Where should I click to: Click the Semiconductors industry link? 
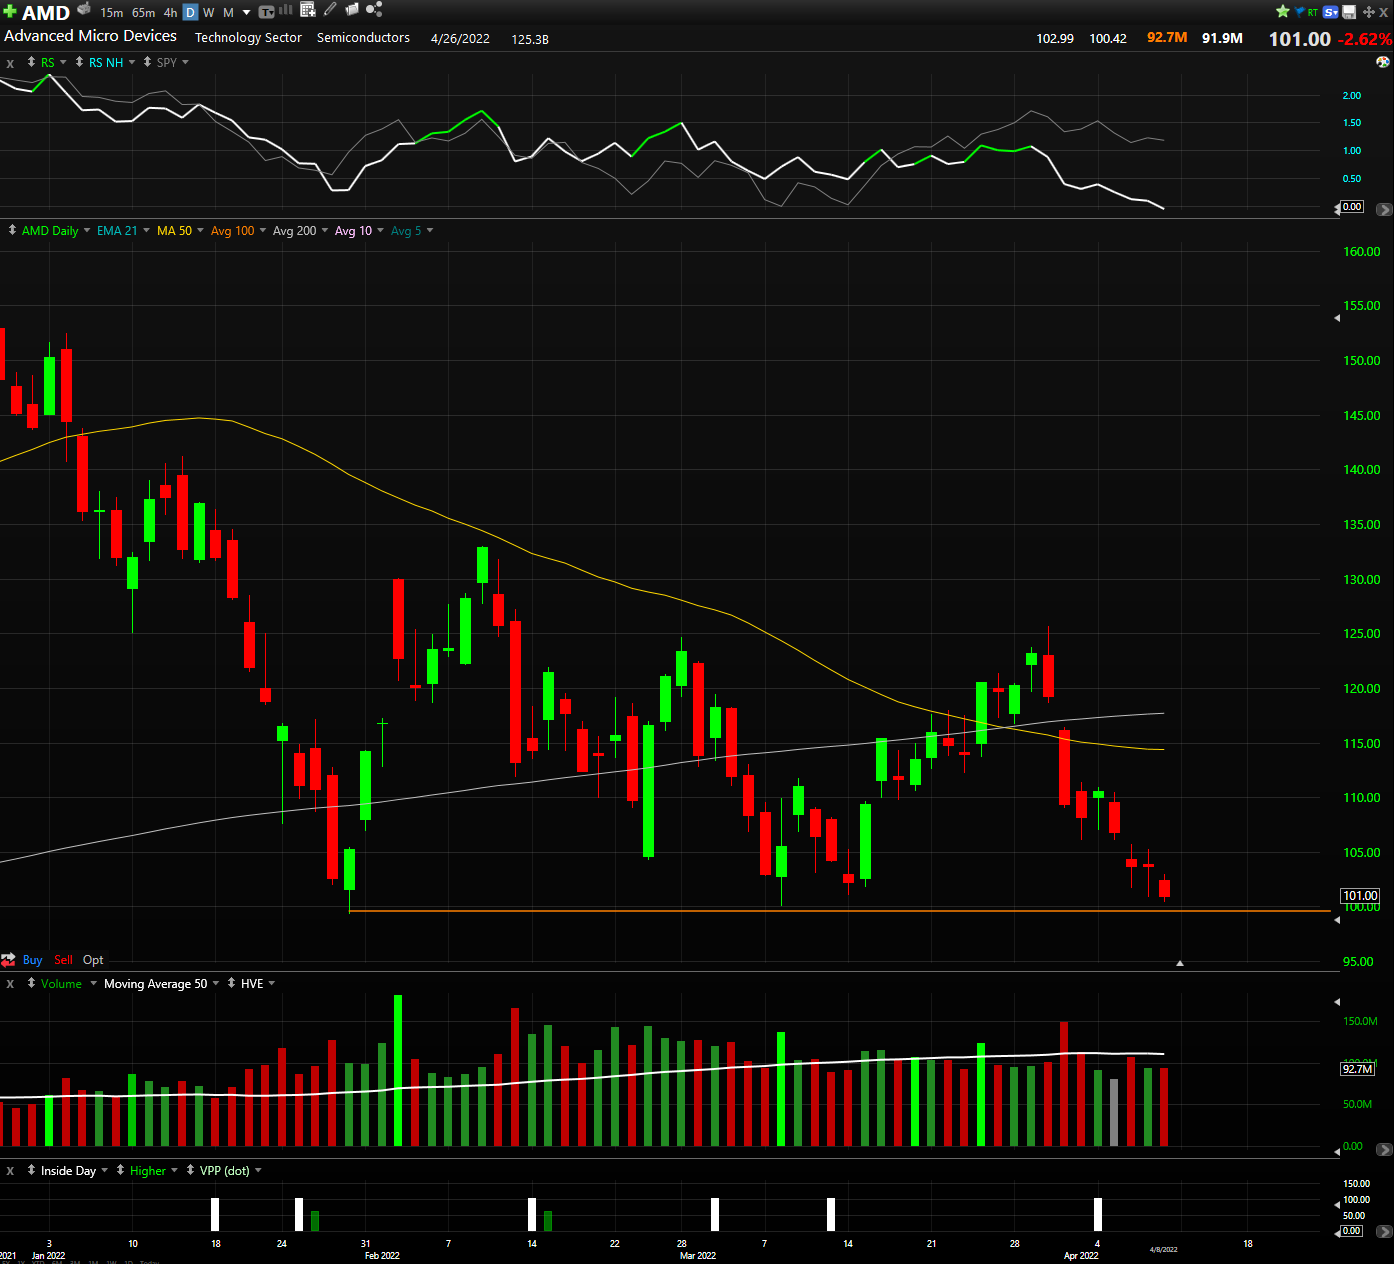pyautogui.click(x=363, y=37)
